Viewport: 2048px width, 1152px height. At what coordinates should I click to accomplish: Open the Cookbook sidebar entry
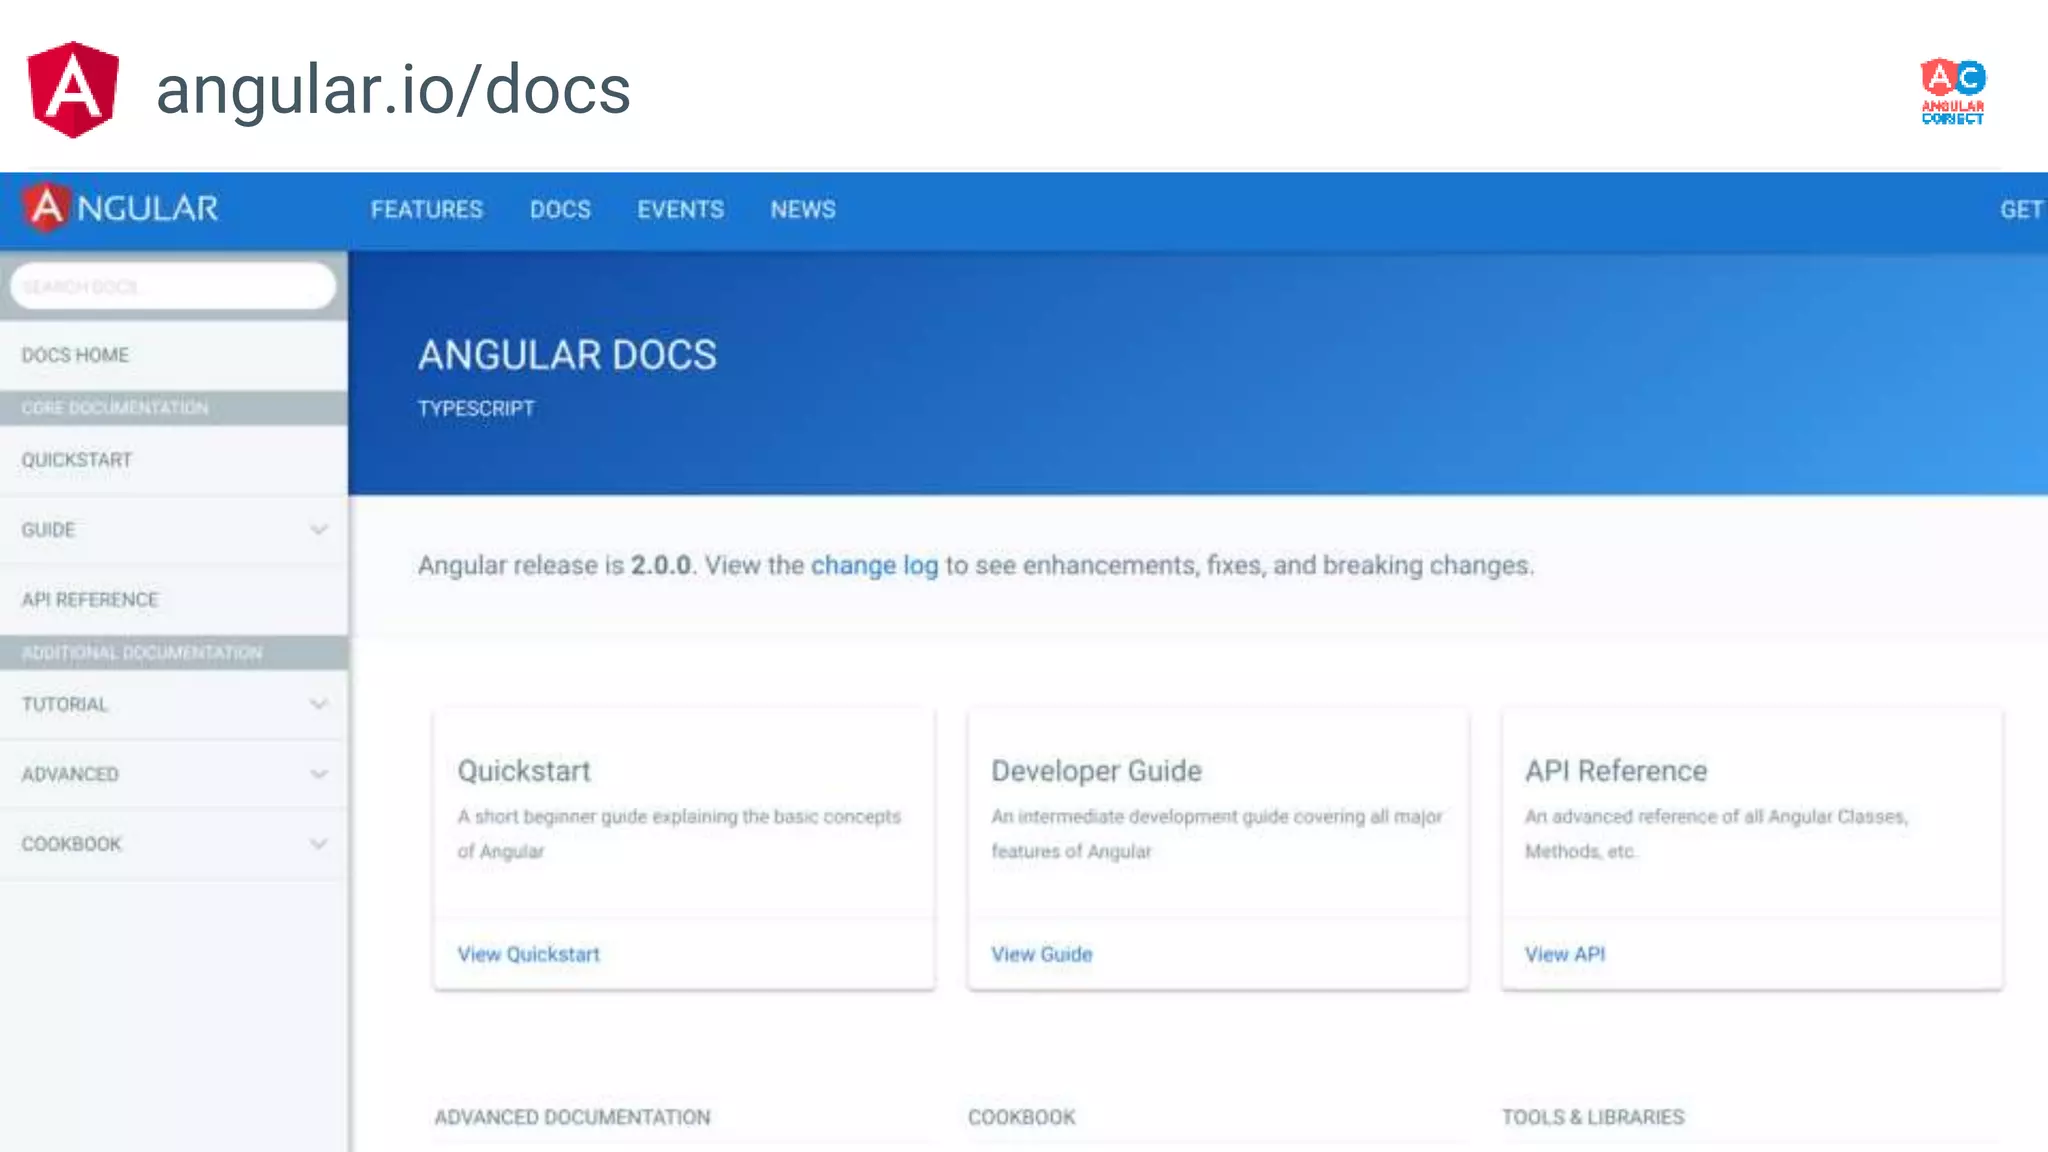click(x=72, y=845)
